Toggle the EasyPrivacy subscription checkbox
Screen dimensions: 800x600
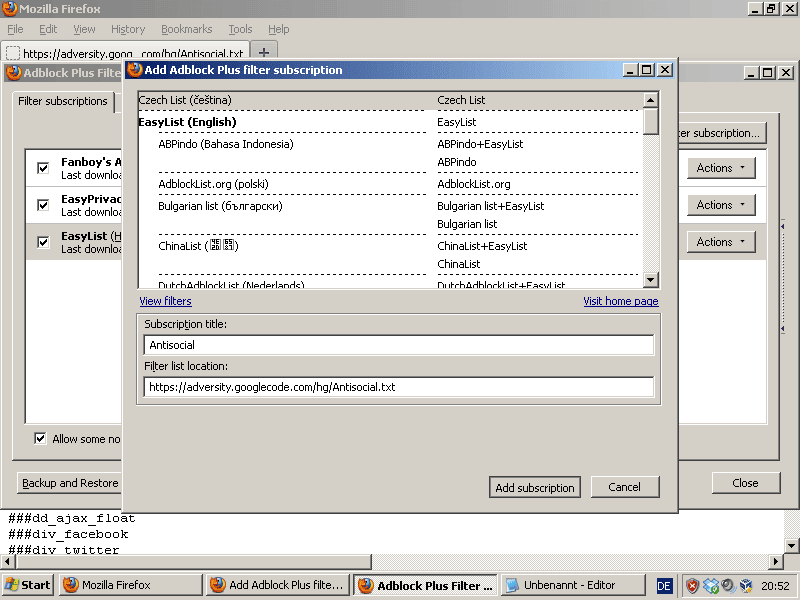(43, 205)
